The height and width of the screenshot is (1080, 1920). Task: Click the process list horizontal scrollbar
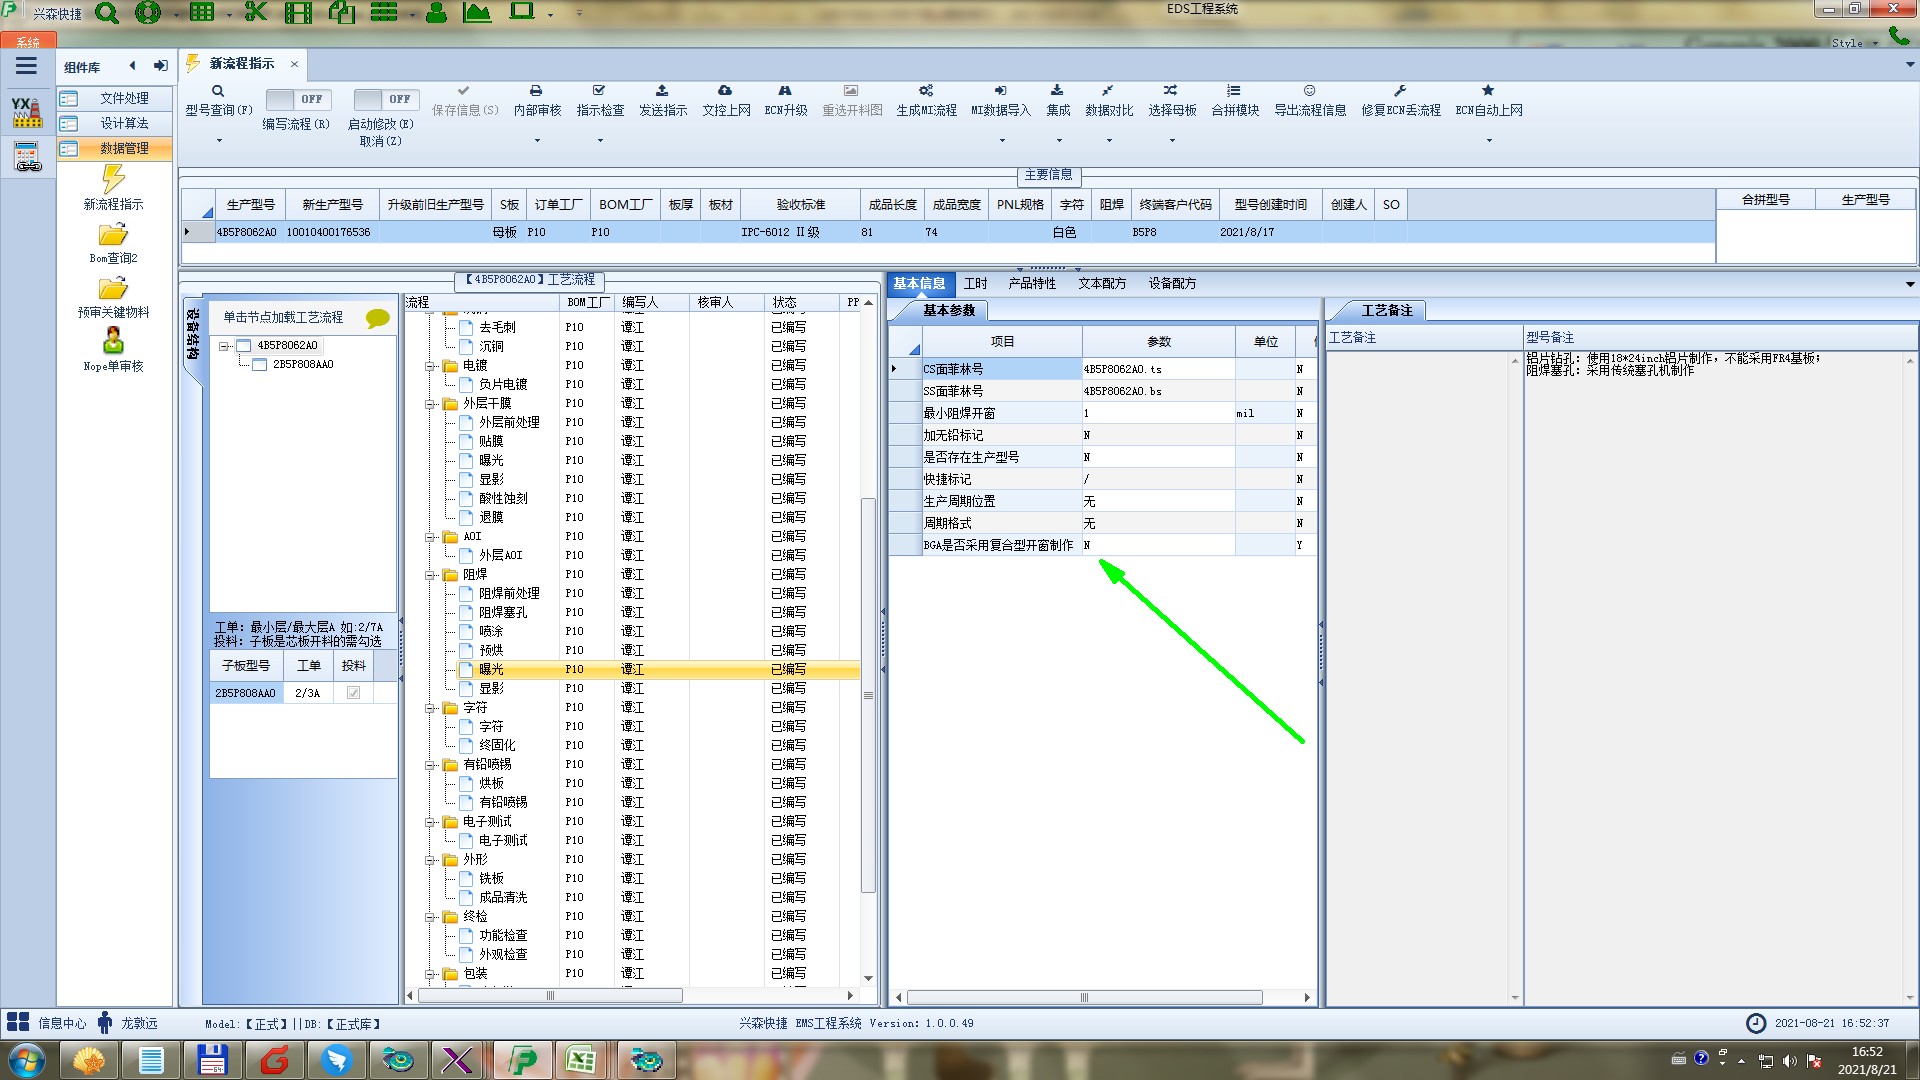point(550,996)
